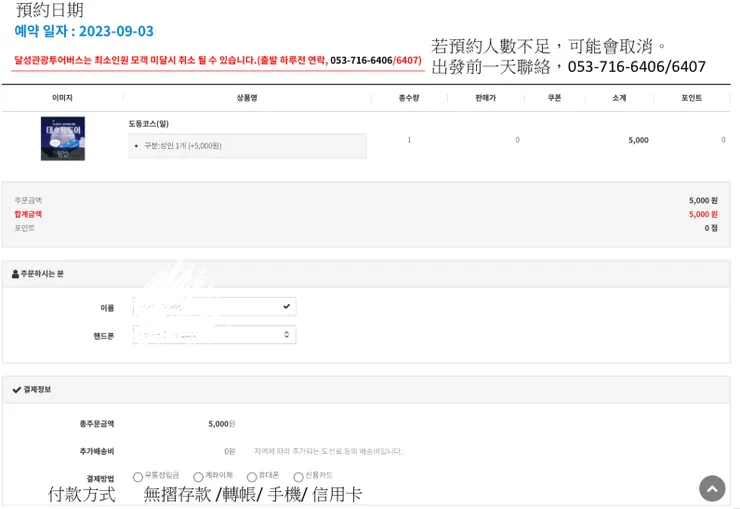Click the 추가배송비 label
Viewport: 740px width, 509px height.
coord(97,451)
